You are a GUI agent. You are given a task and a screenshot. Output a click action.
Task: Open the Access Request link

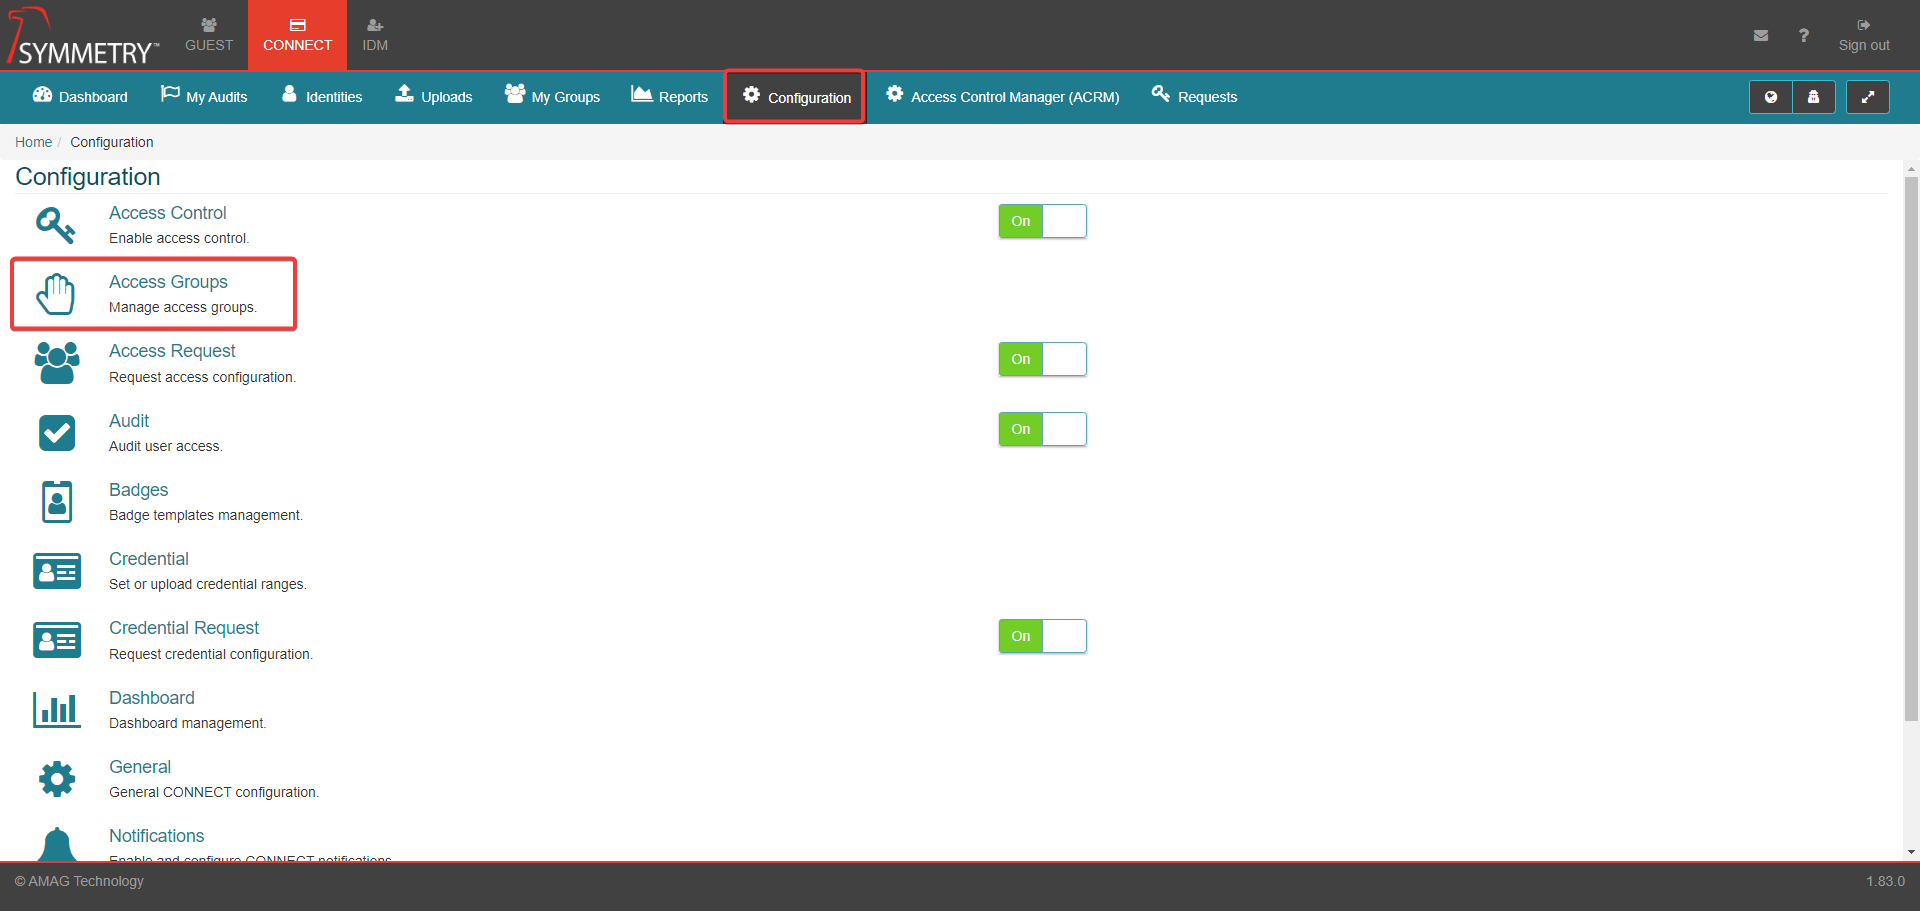(172, 351)
